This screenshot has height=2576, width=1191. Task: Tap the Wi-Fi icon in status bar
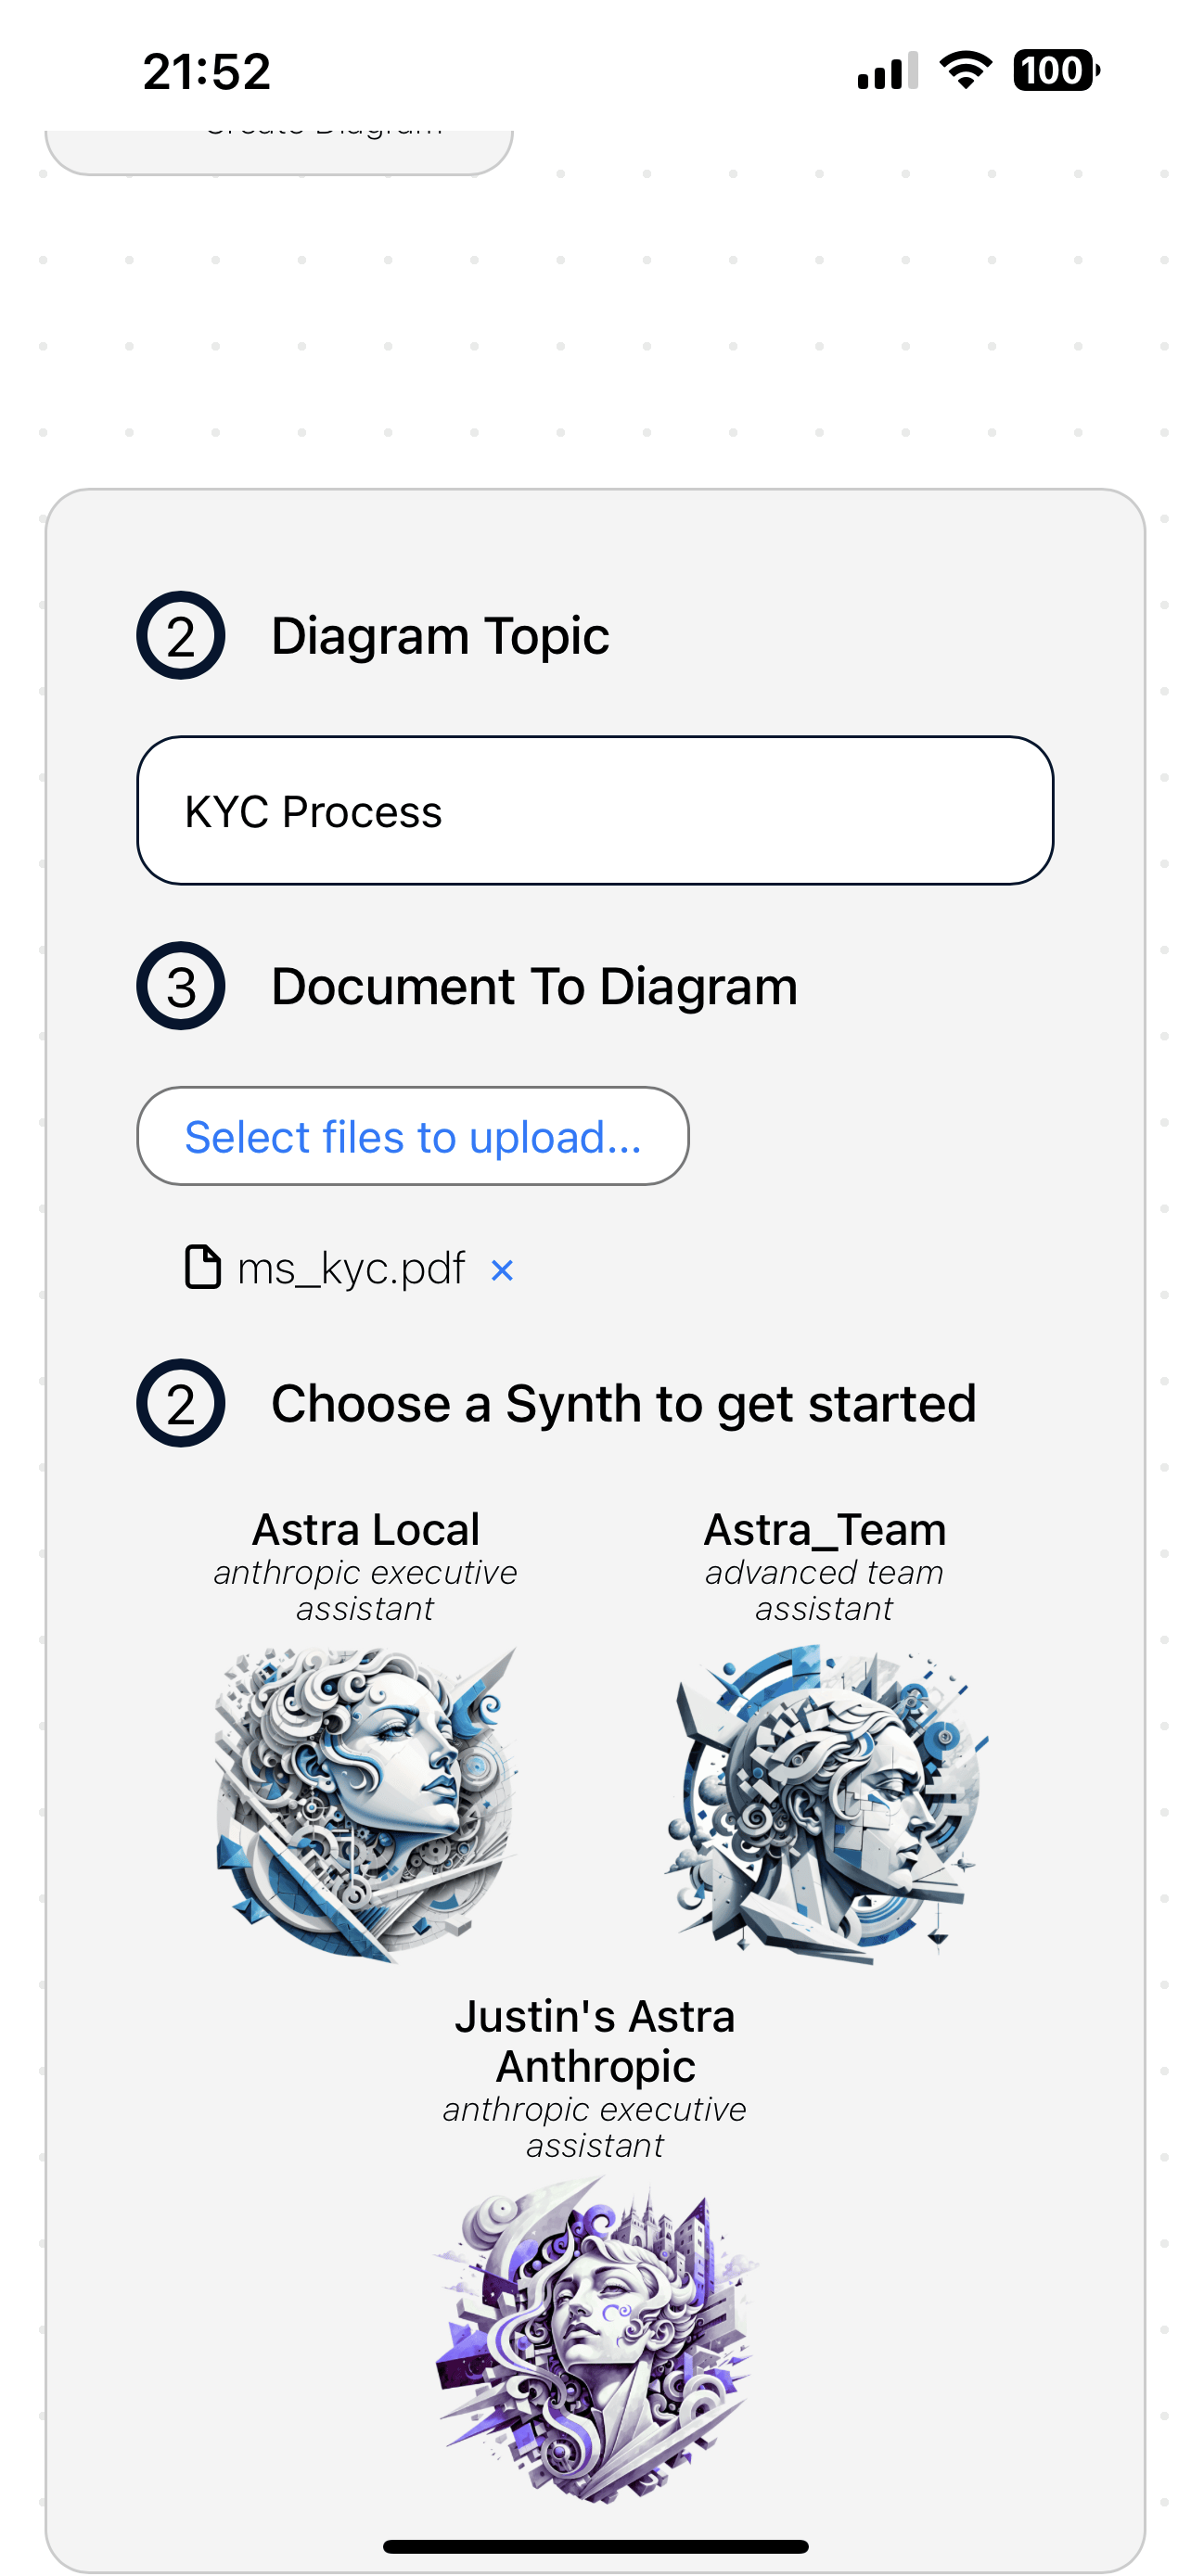tap(965, 70)
